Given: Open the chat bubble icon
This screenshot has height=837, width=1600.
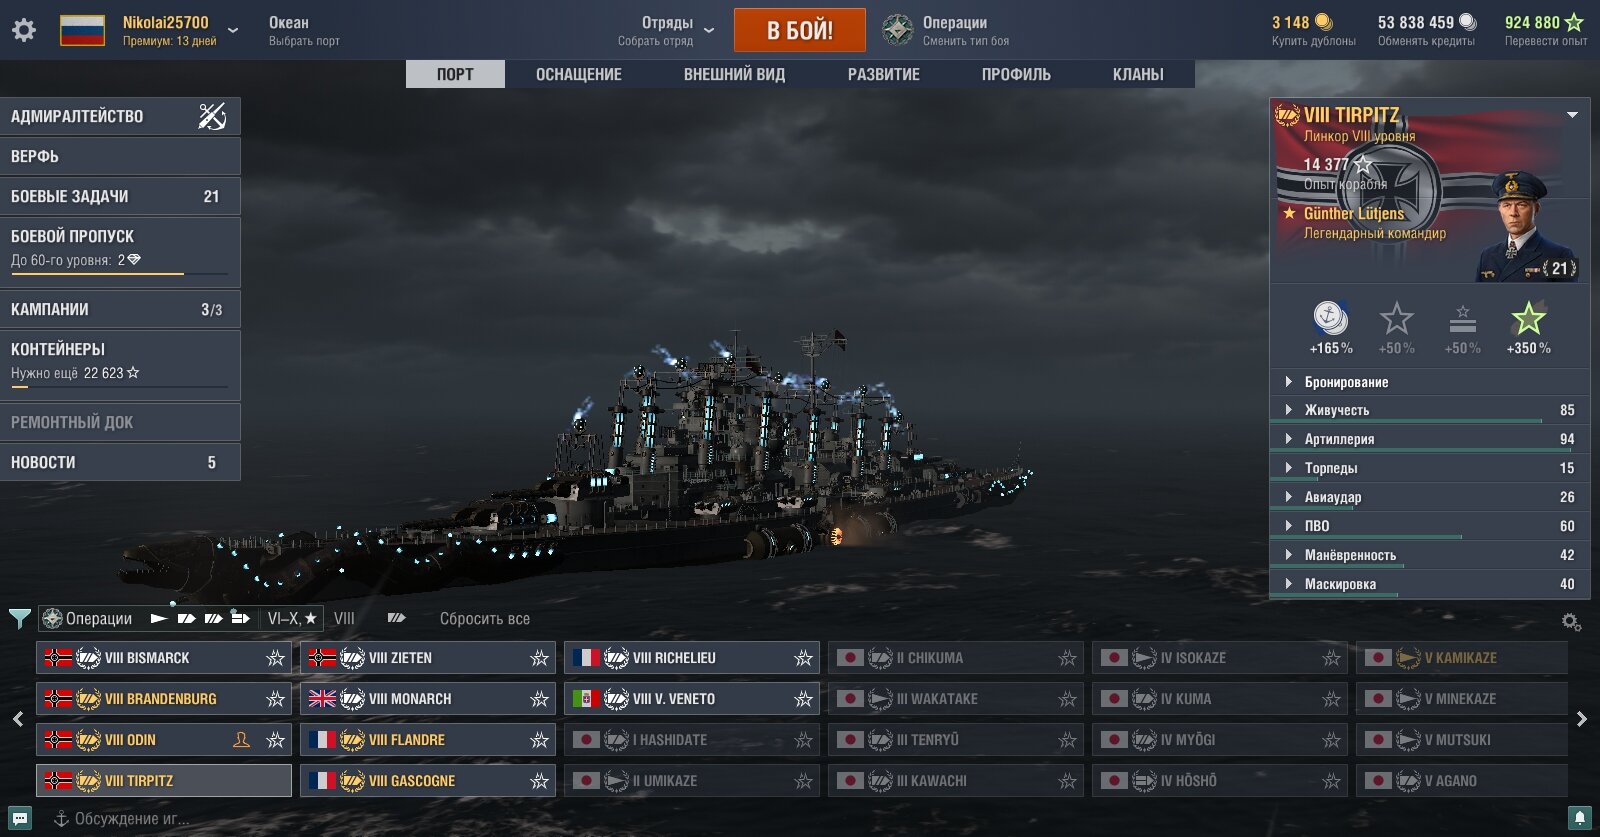Looking at the screenshot, I should point(20,818).
